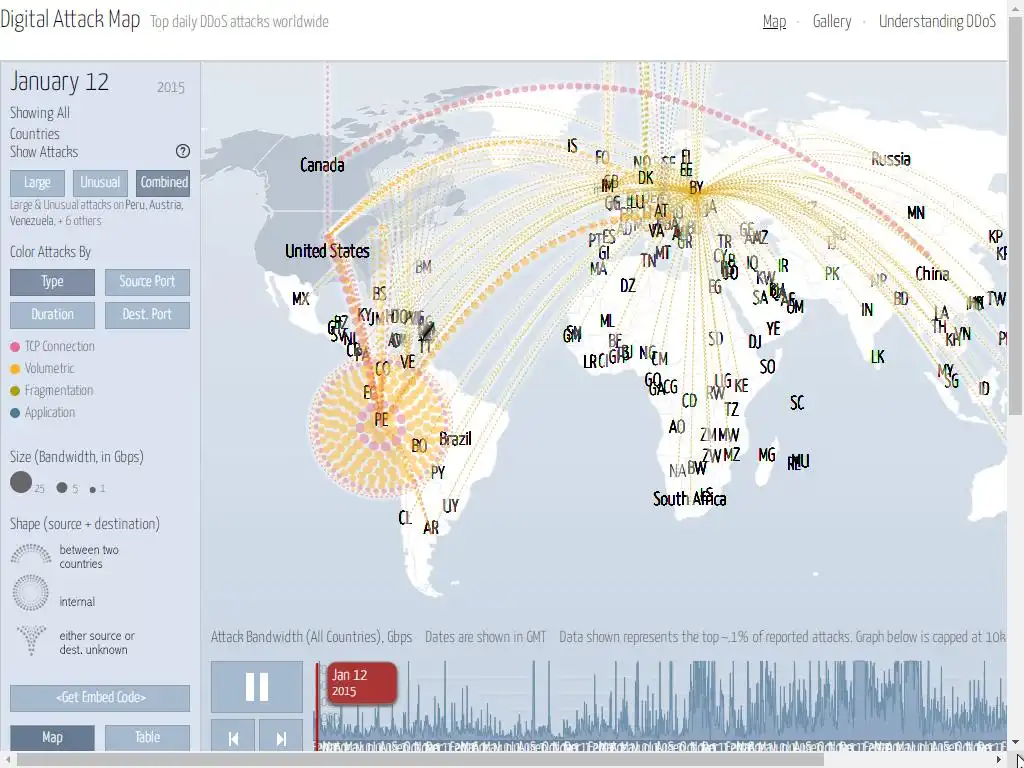Click the LK Sri Lanka map label
Screen dimensions: 1024x768
[x=878, y=357]
